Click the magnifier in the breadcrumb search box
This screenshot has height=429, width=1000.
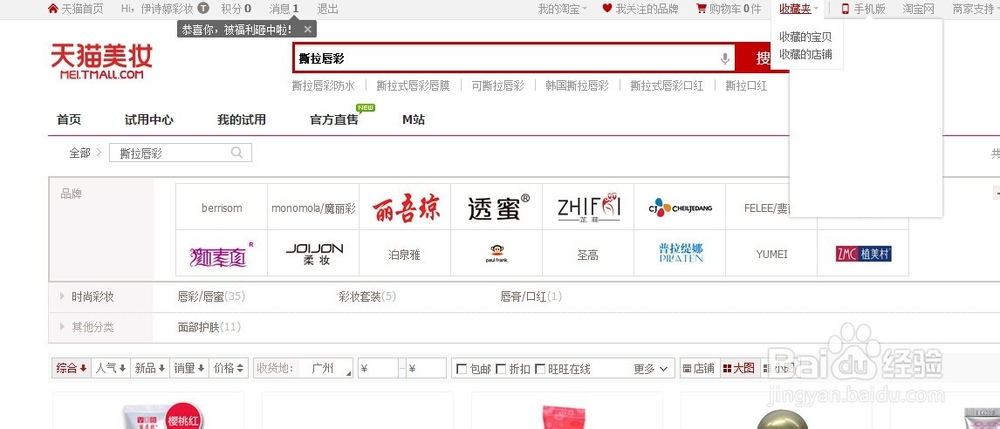(237, 152)
